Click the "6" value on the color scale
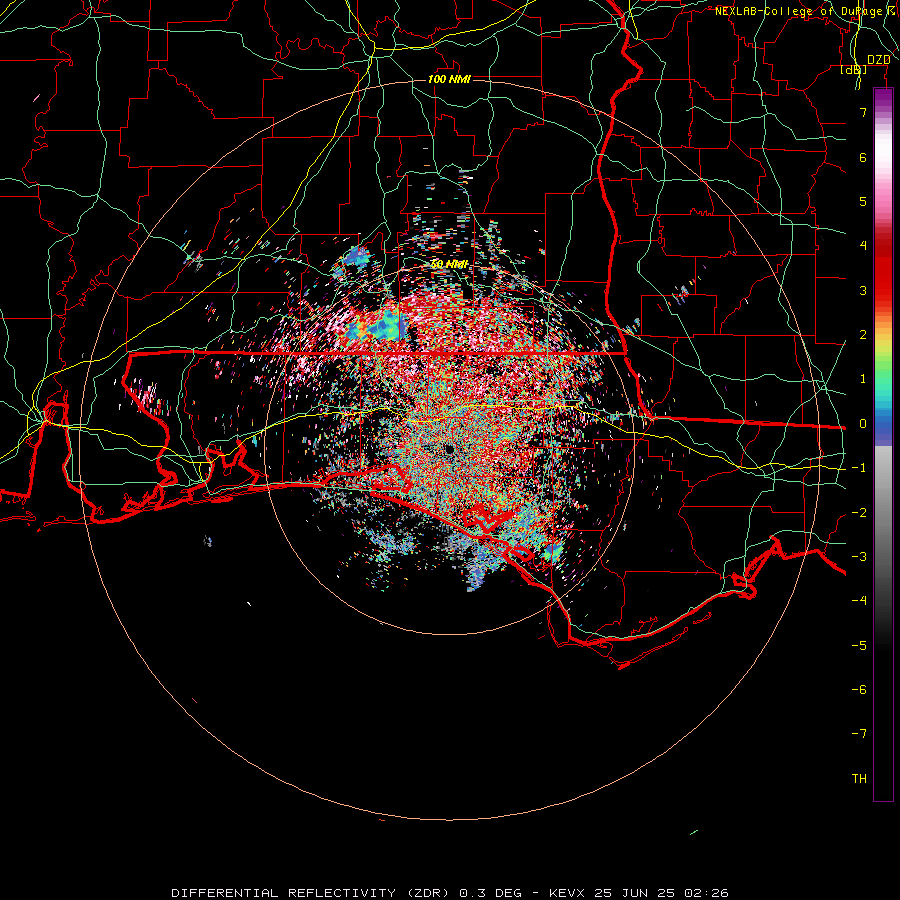The width and height of the screenshot is (900, 900). (863, 157)
